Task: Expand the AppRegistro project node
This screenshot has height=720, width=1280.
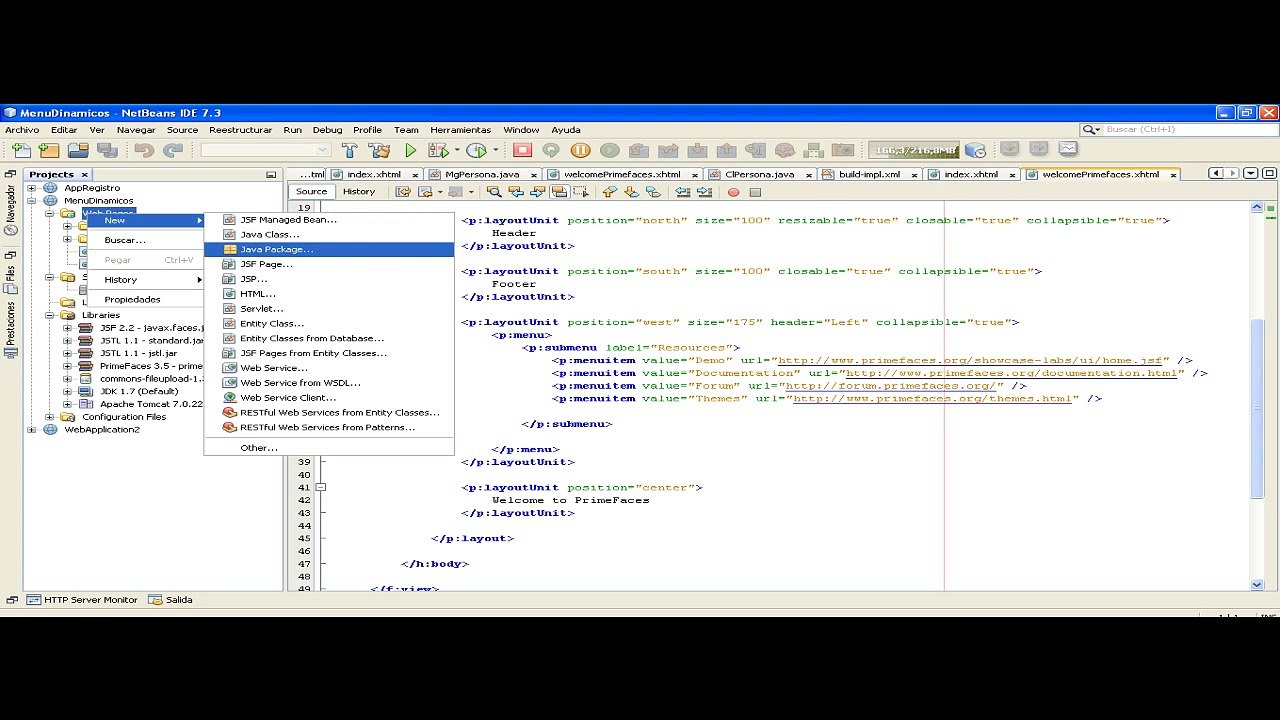Action: point(31,188)
